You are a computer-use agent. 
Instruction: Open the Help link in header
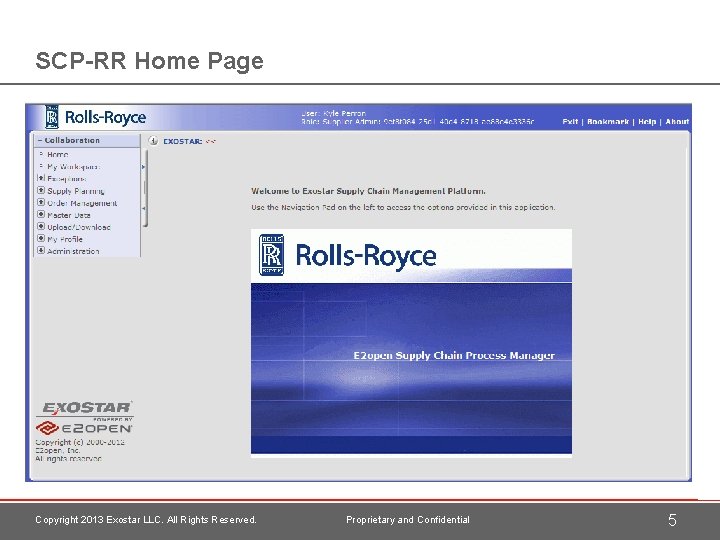coord(647,121)
